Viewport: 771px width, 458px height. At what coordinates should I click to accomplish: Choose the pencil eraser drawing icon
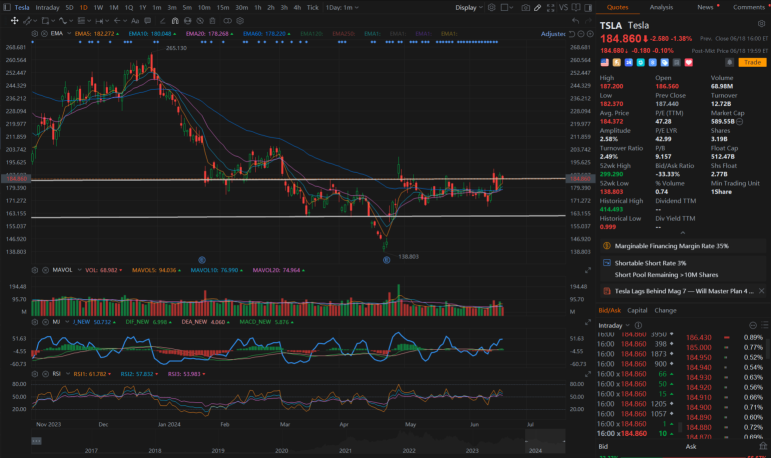coord(163,21)
